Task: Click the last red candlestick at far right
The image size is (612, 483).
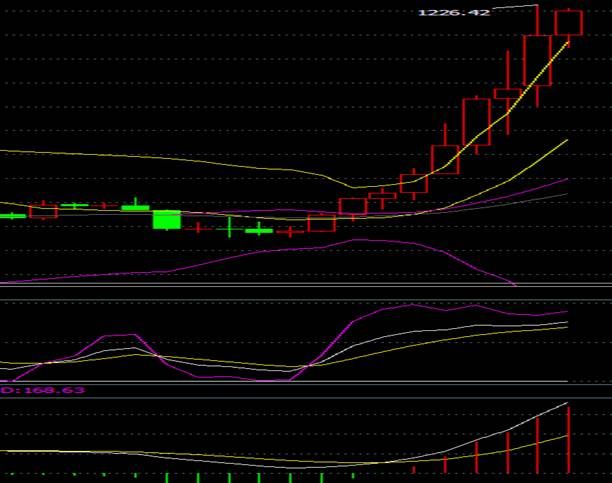Action: click(569, 22)
